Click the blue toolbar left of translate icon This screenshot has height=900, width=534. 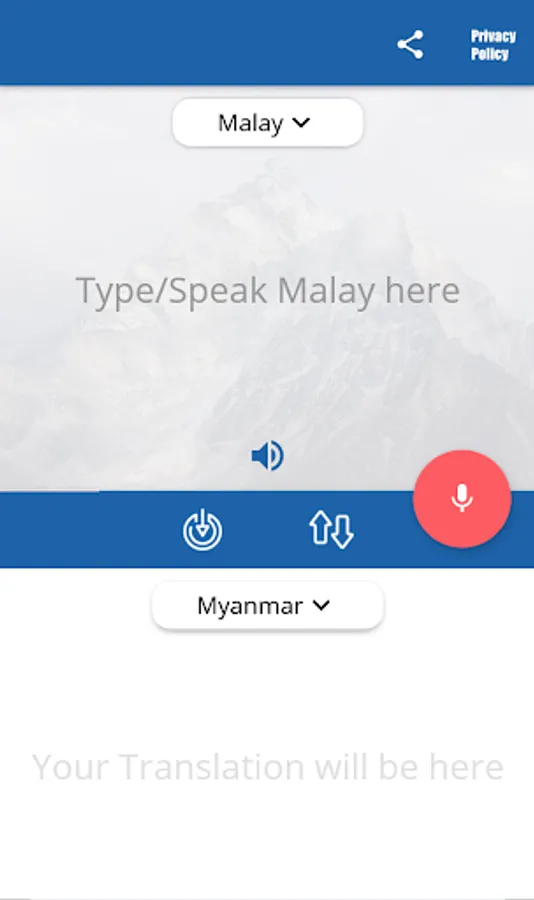(x=86, y=529)
